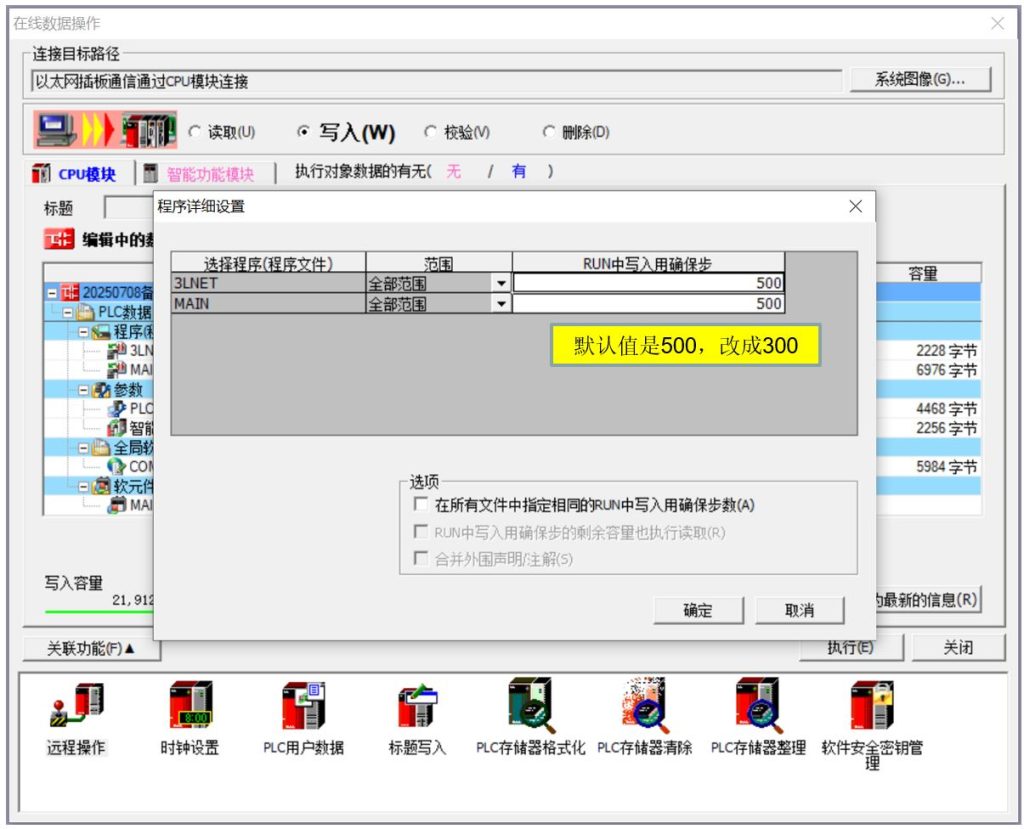Image resolution: width=1024 pixels, height=829 pixels.
Task: Open the 远程操作 remote operation icon
Action: click(x=76, y=705)
